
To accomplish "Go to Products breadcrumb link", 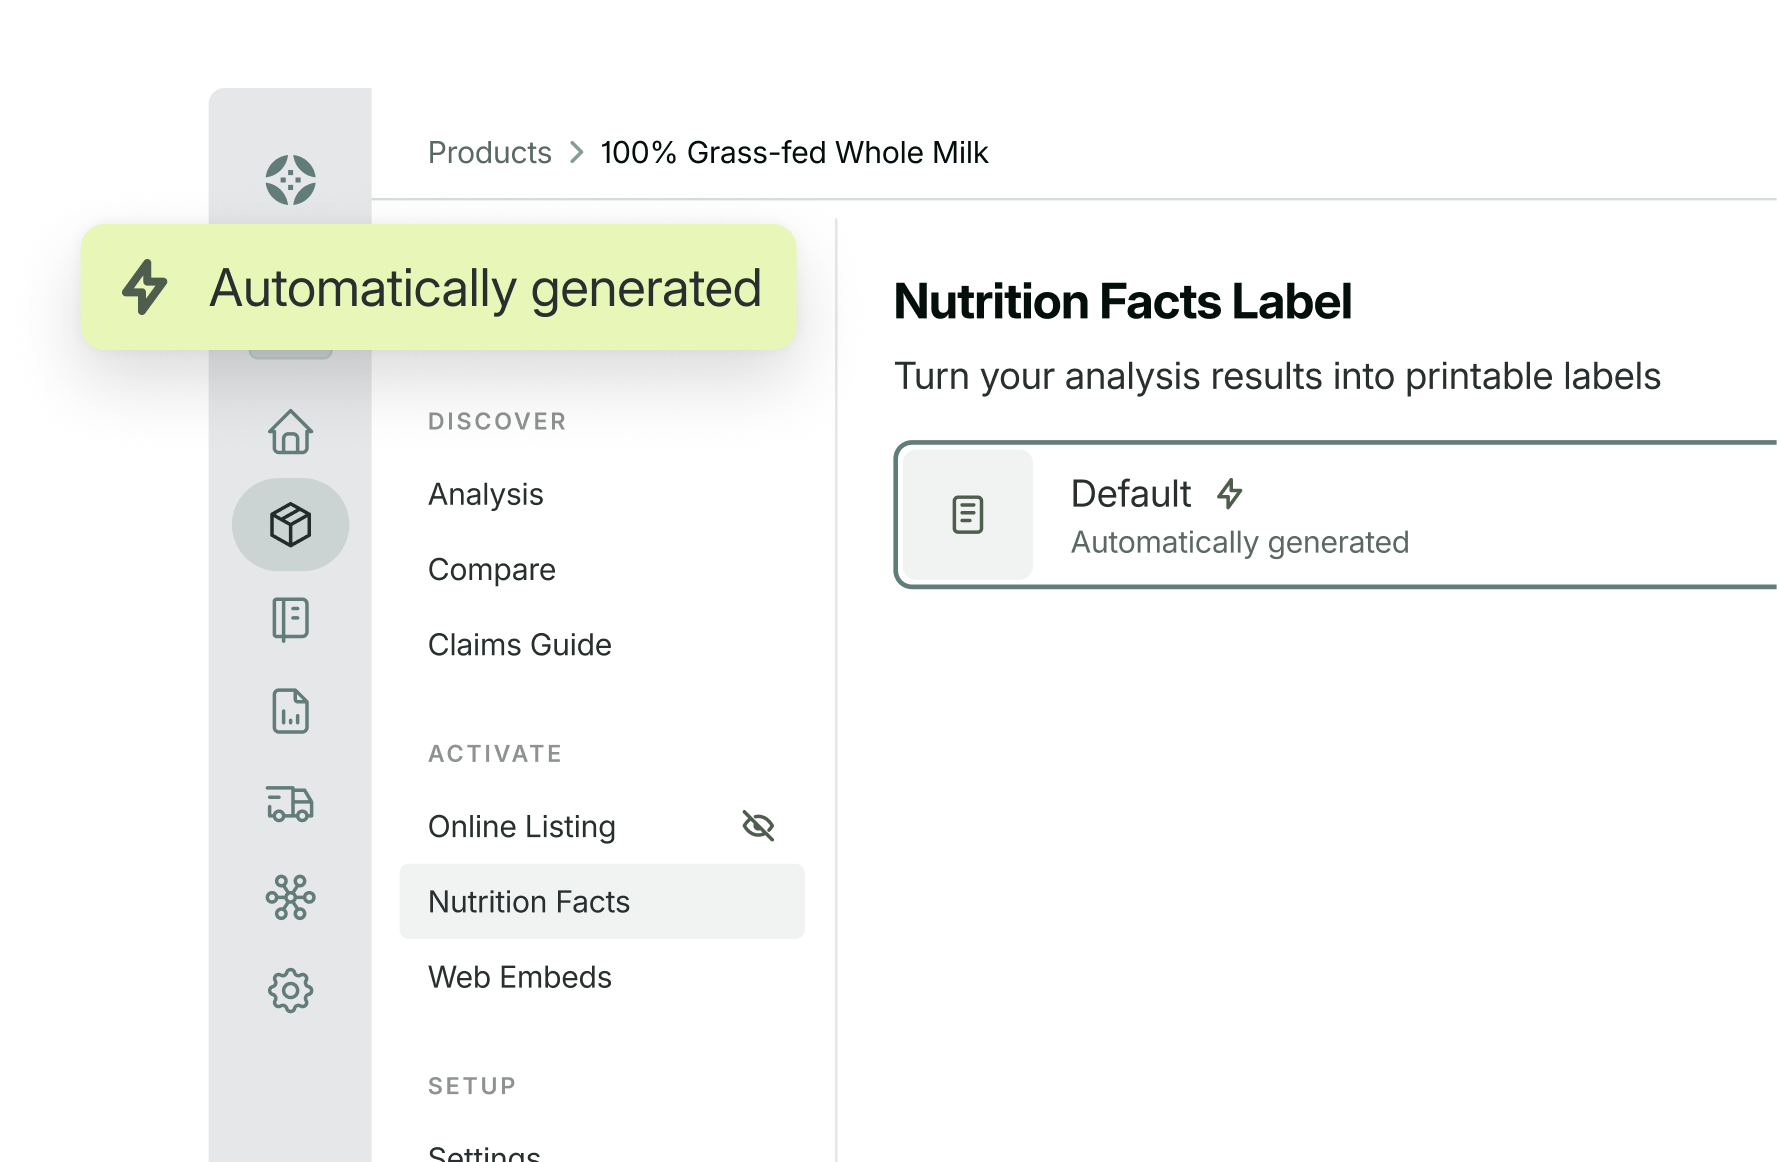I will [x=489, y=152].
